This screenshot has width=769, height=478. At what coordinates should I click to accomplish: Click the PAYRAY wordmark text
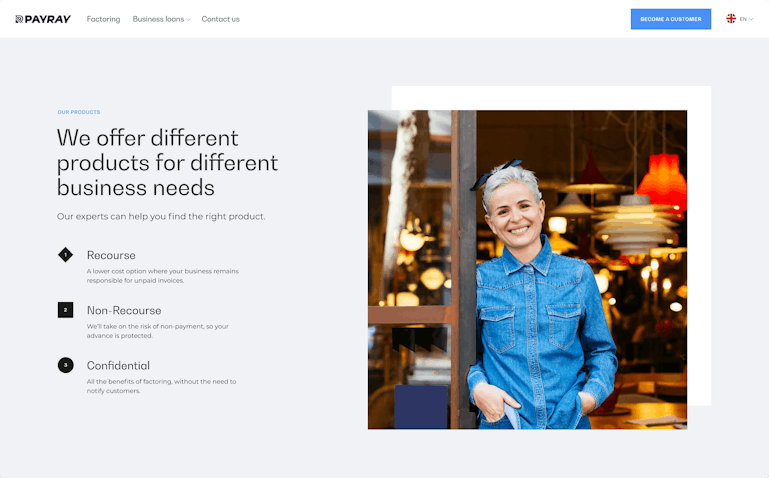[x=48, y=19]
